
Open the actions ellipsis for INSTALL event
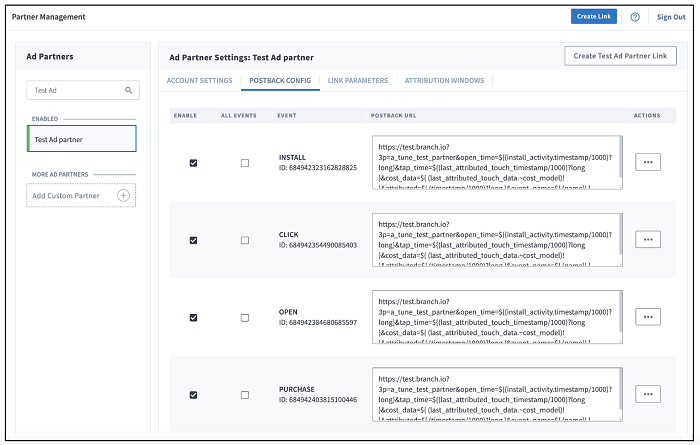click(x=648, y=162)
